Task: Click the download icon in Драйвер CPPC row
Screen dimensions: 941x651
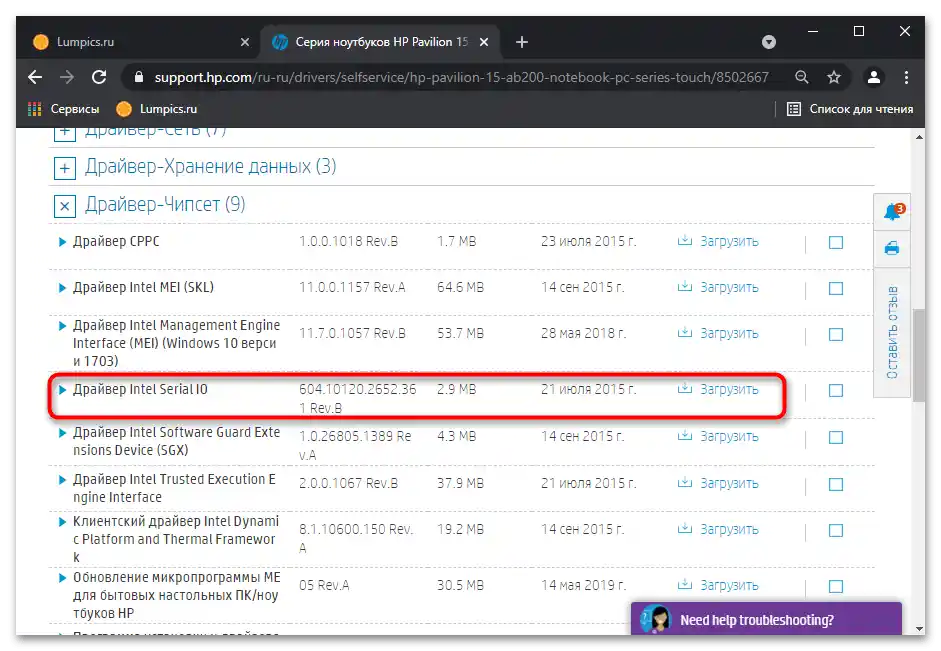Action: coord(685,241)
